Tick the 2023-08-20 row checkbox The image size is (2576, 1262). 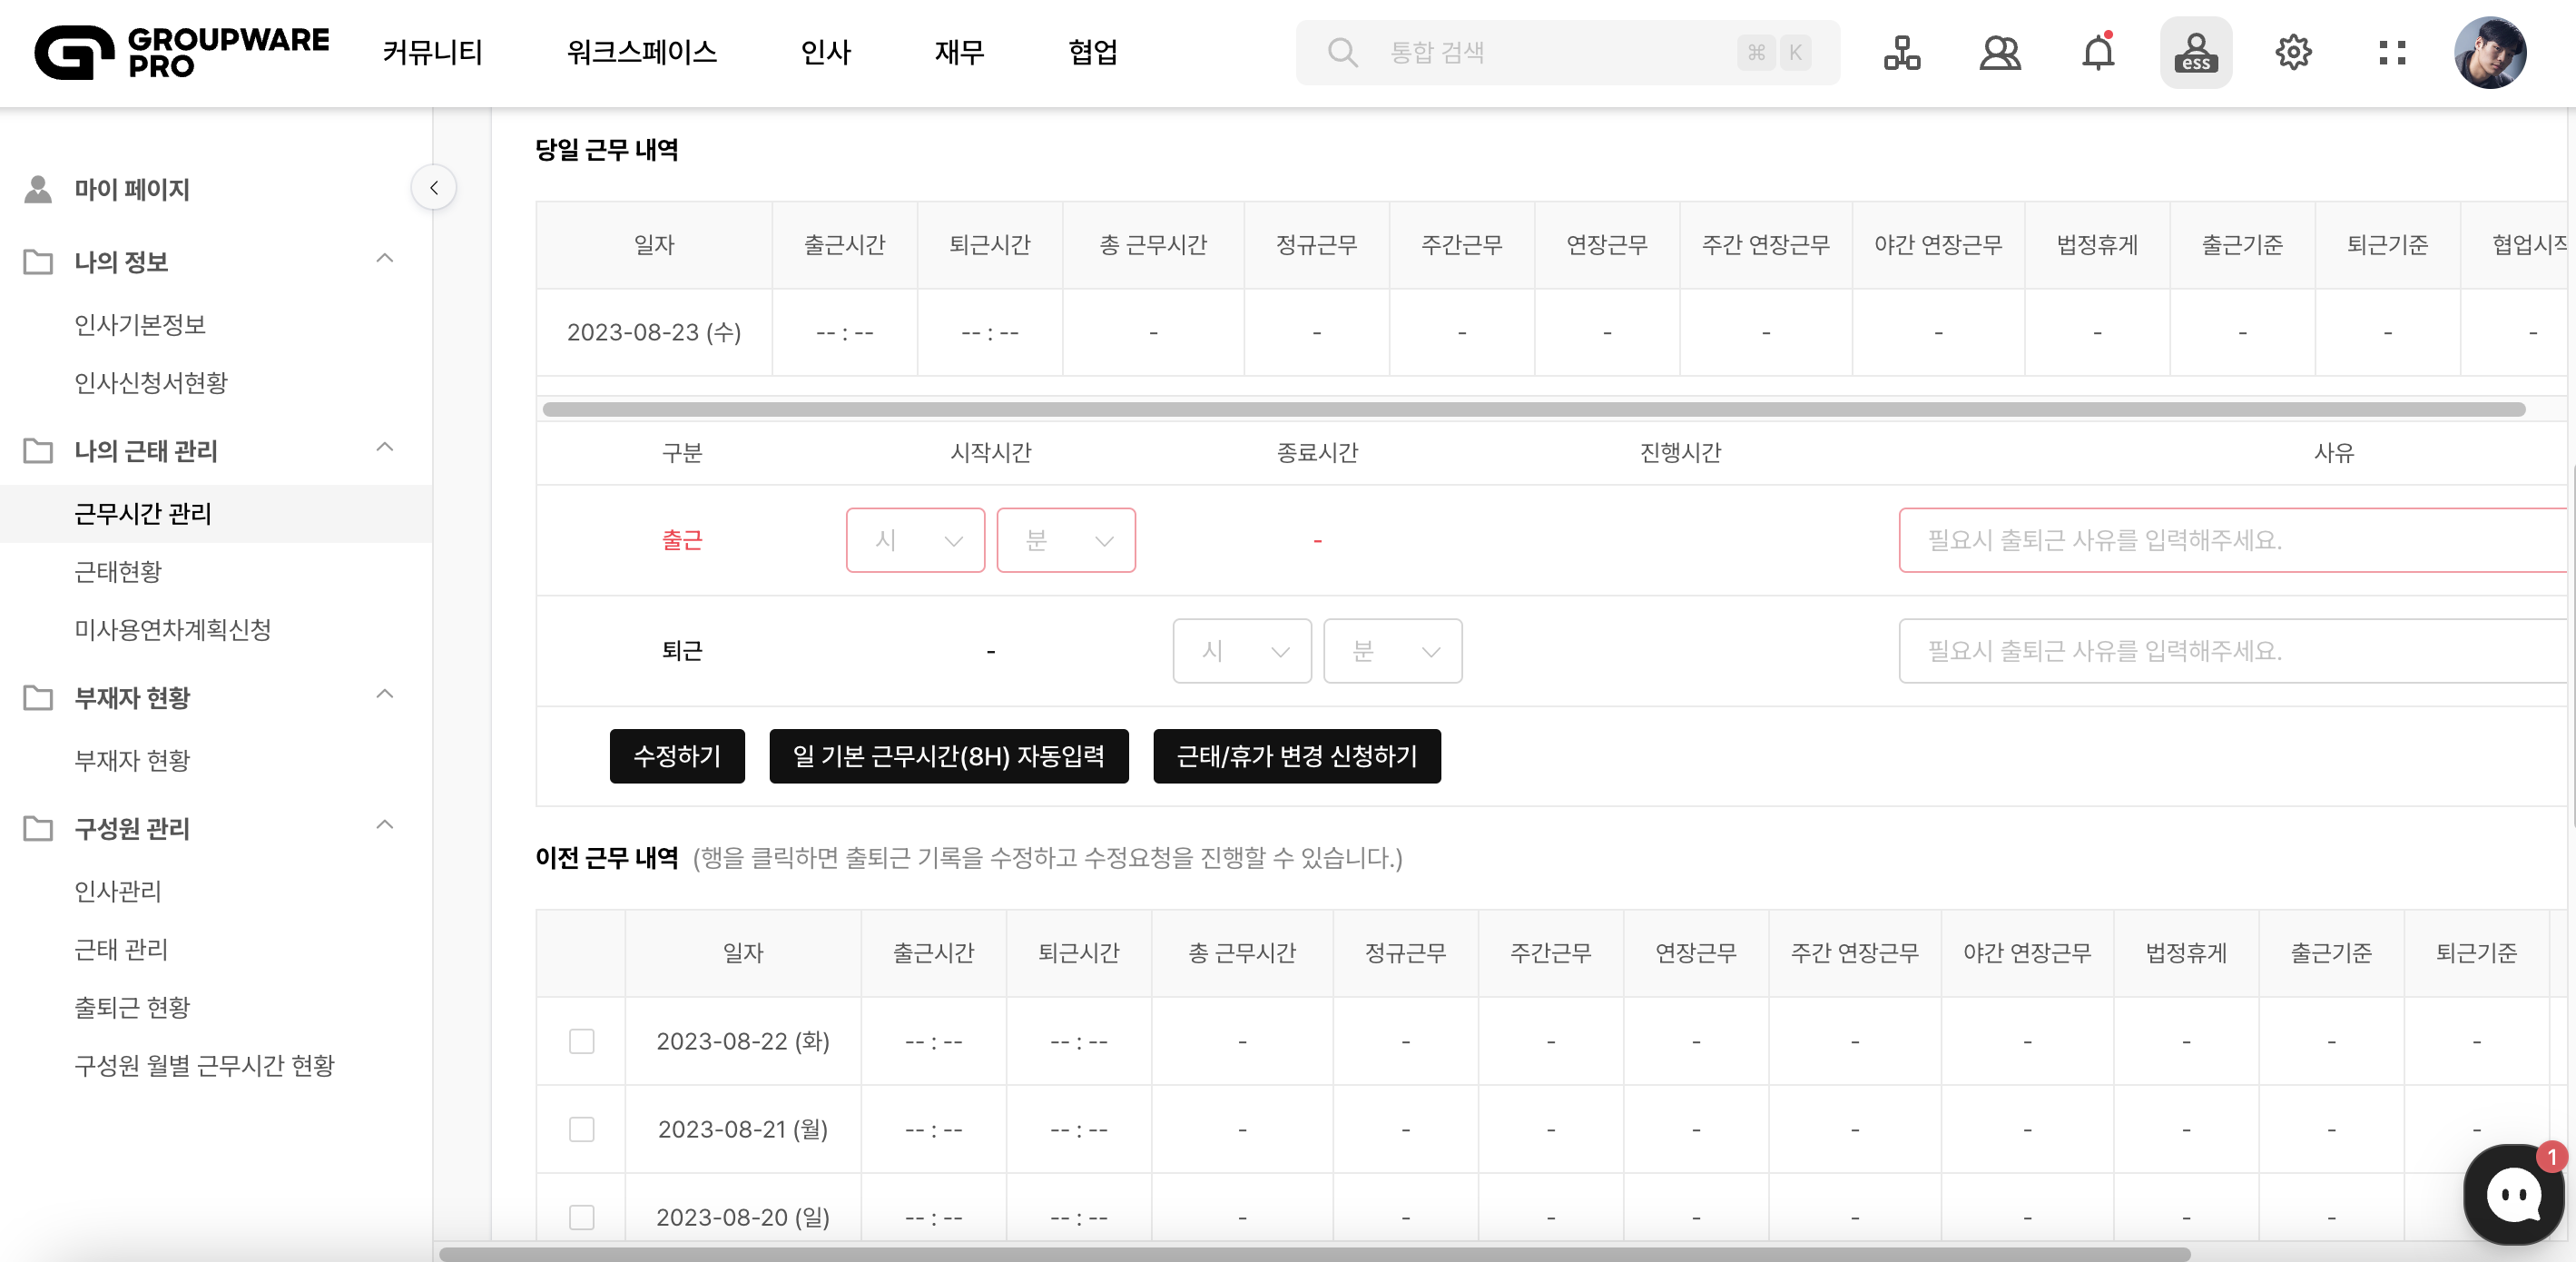click(581, 1217)
